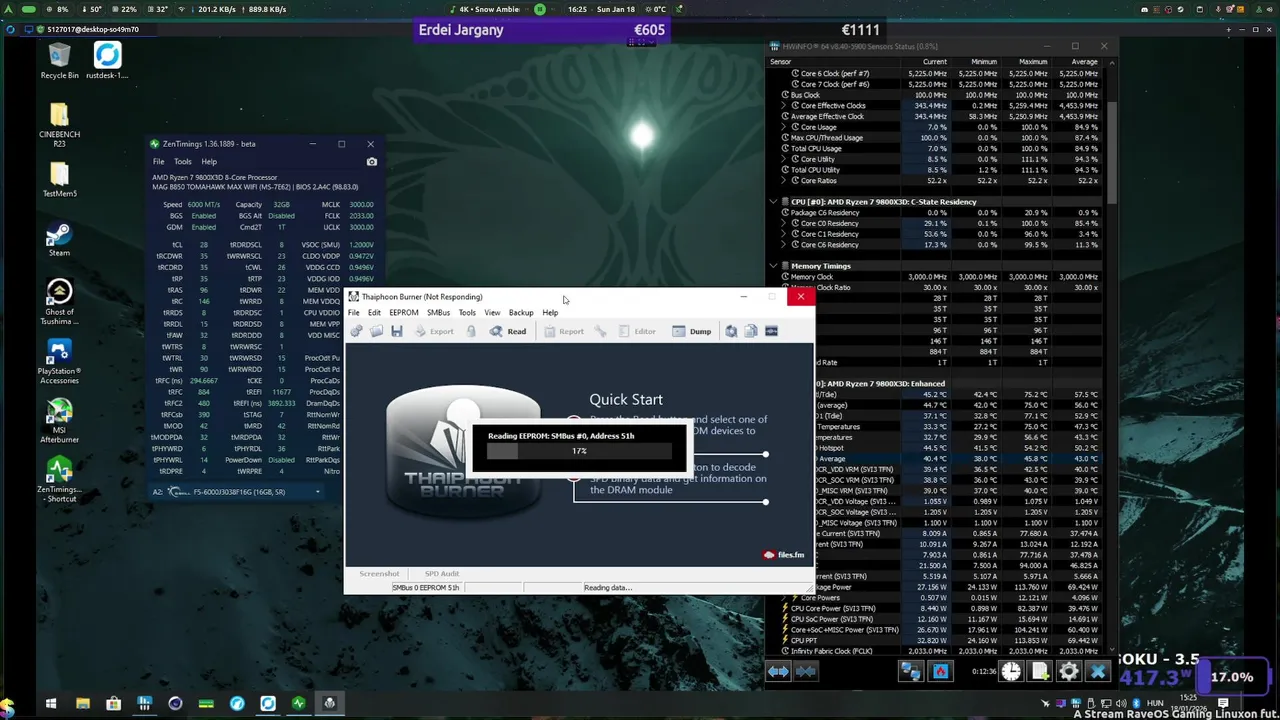Click the Report toolbar button in Thaiphoon Burner
Viewport: 1280px width, 720px height.
[x=563, y=331]
